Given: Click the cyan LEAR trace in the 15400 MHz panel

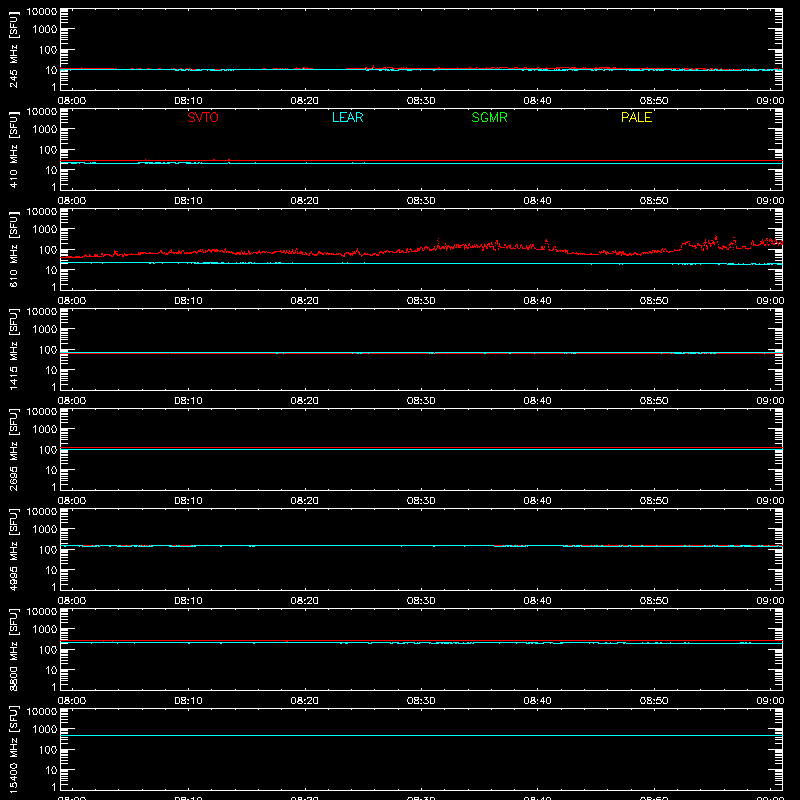Looking at the screenshot, I should pos(421,735).
